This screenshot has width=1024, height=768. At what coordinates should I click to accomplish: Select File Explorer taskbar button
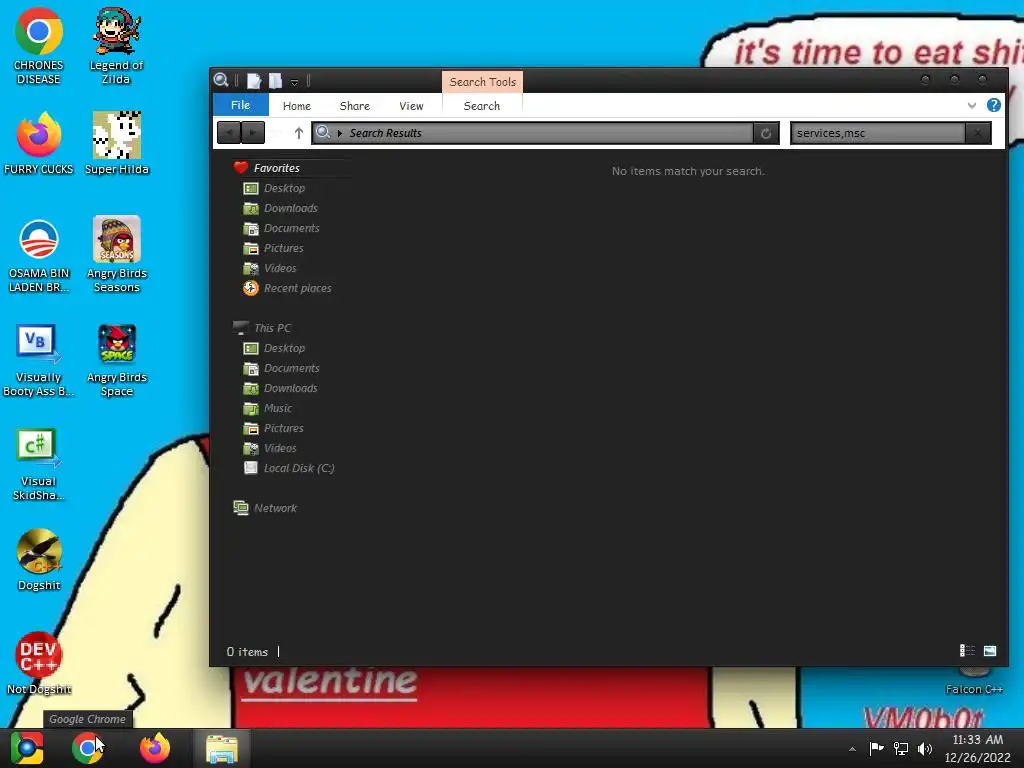(222, 748)
